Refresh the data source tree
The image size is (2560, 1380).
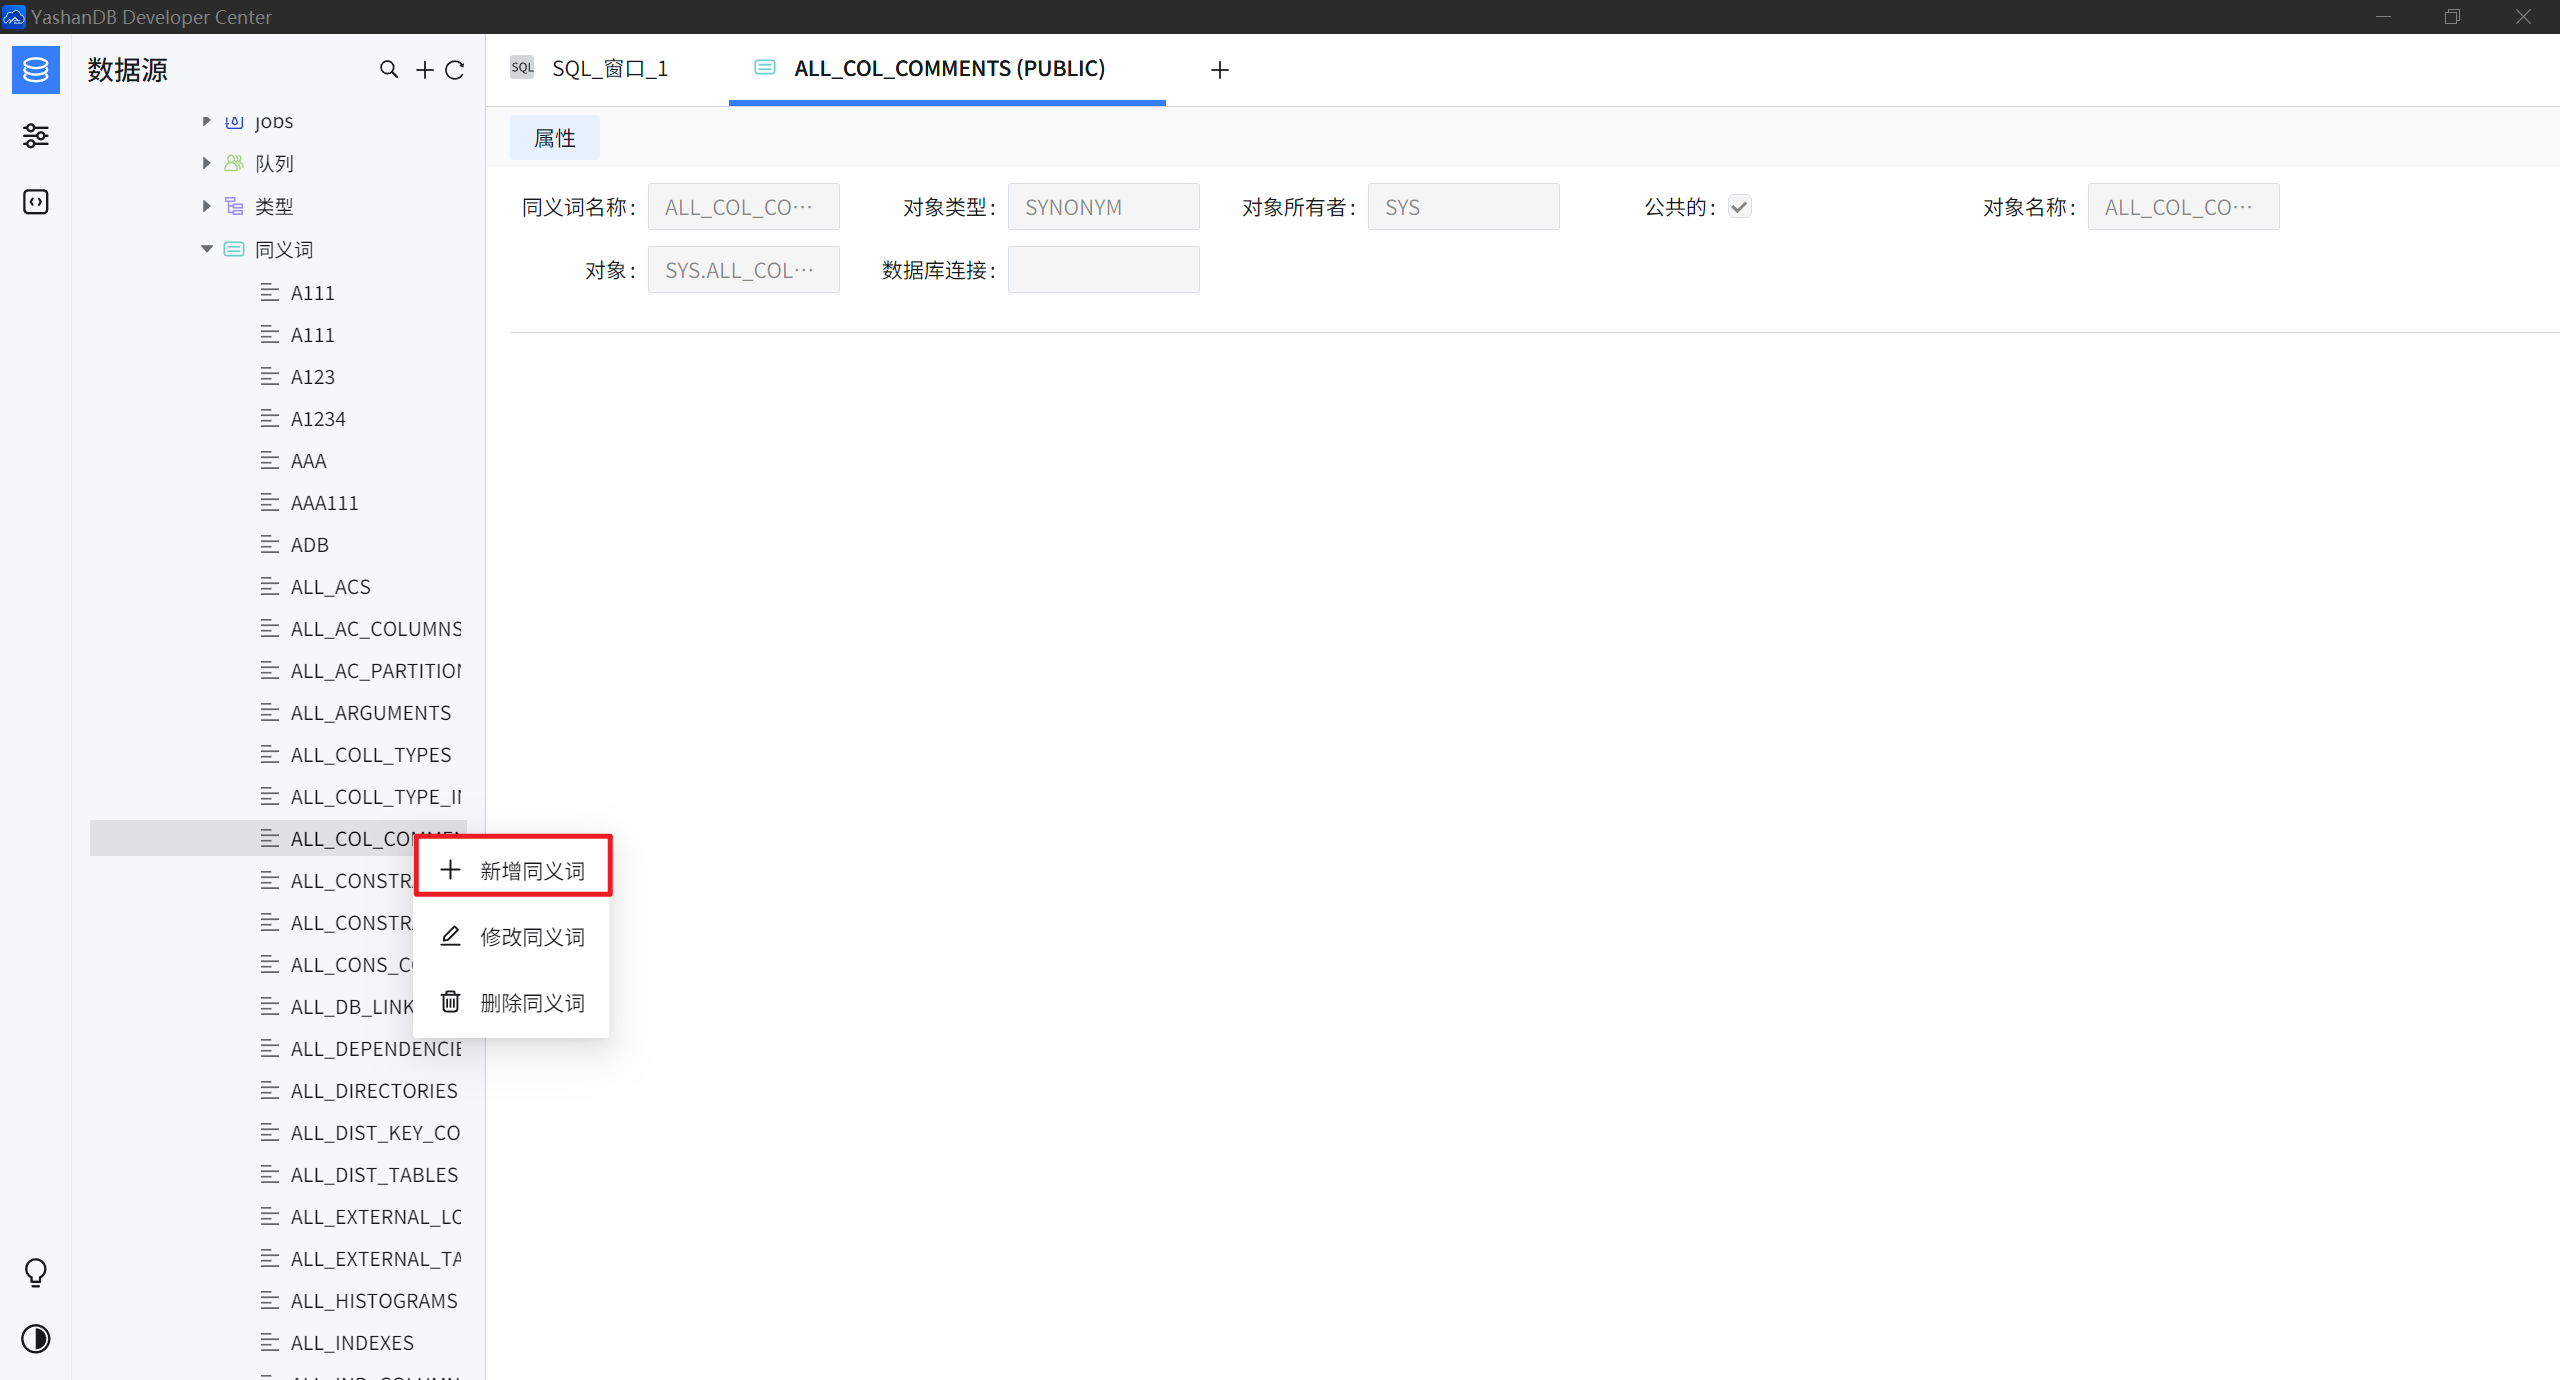[x=455, y=69]
